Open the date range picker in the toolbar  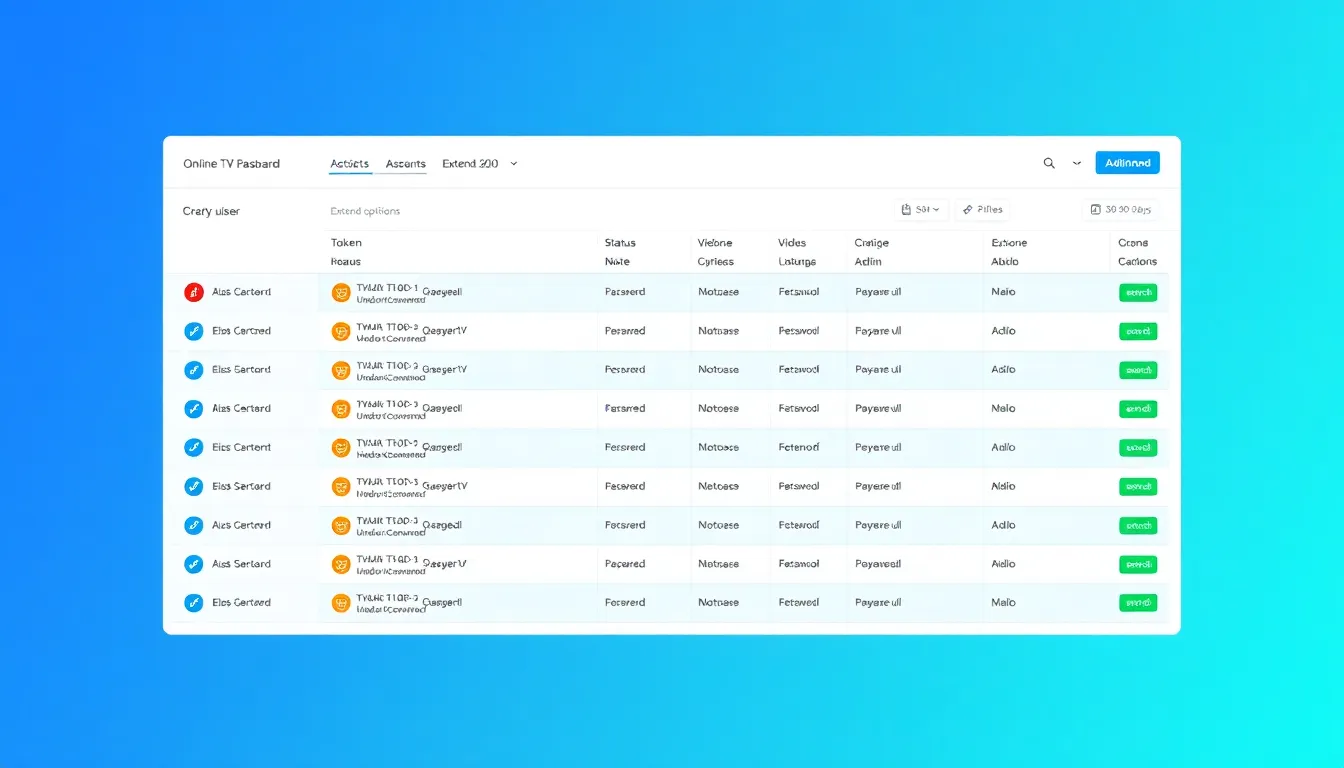(x=1121, y=210)
